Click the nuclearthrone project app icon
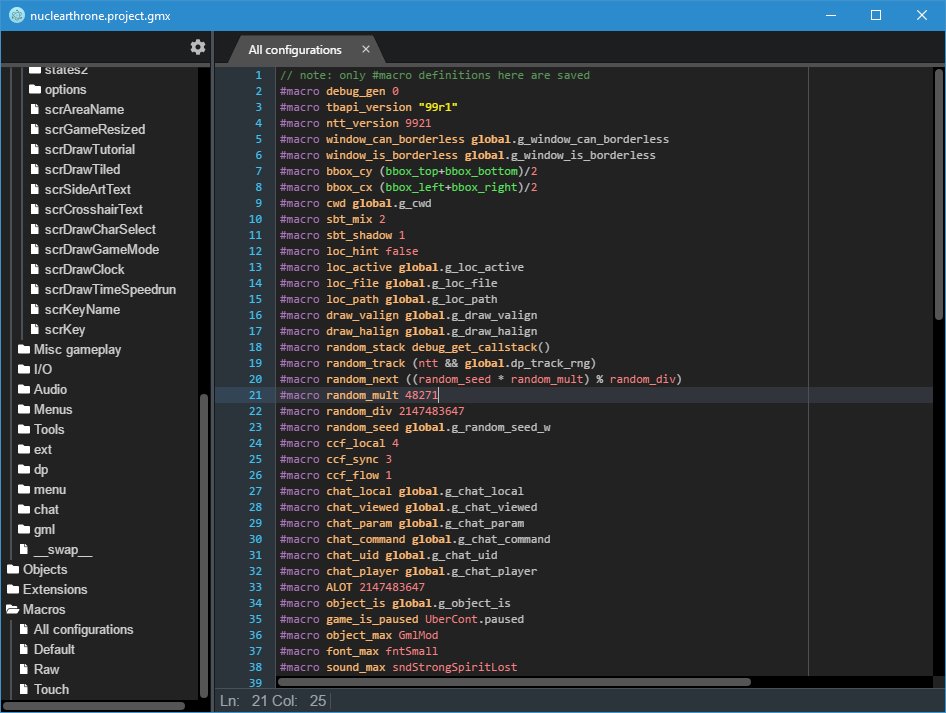Image resolution: width=946 pixels, height=713 pixels. [16, 16]
